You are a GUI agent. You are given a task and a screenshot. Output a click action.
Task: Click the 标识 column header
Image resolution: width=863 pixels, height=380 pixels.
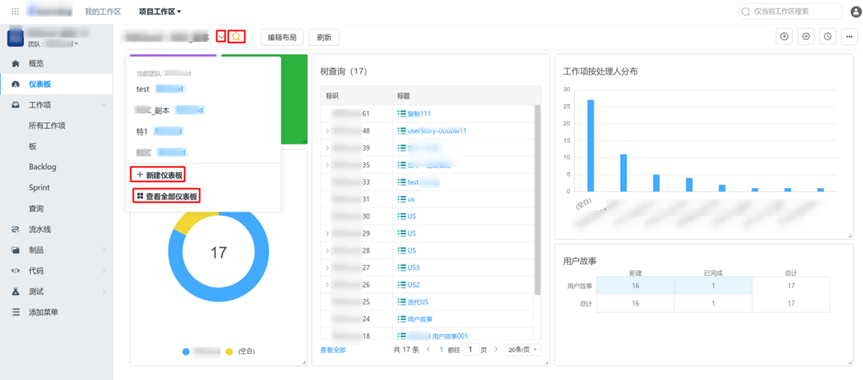[x=356, y=95]
